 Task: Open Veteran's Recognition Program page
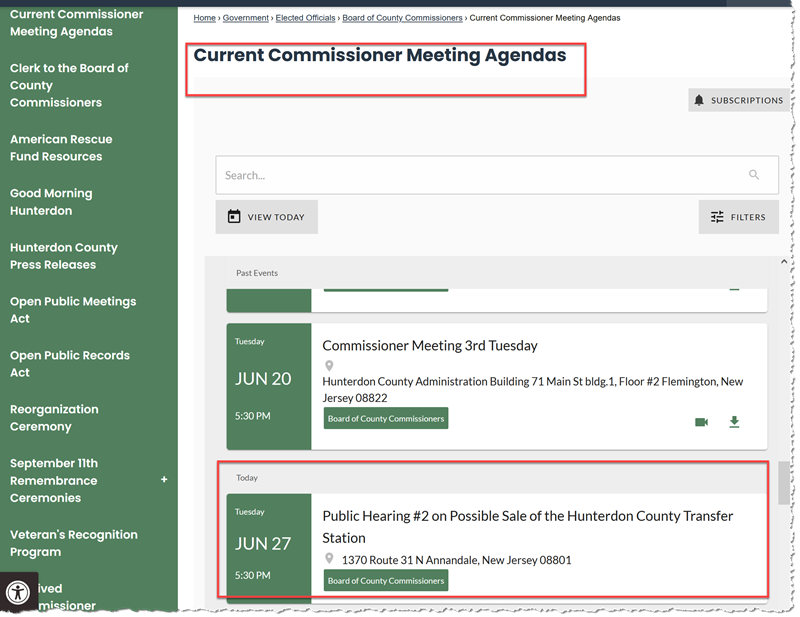point(74,544)
